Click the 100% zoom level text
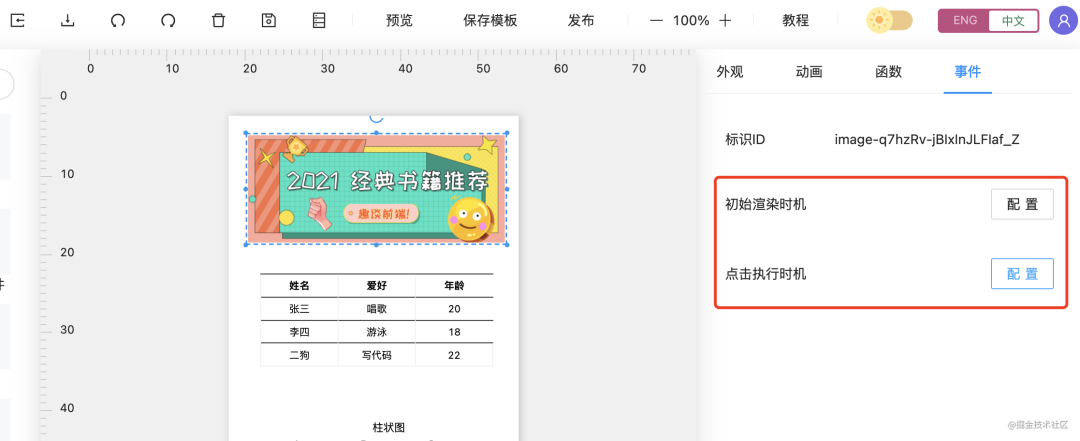This screenshot has height=441, width=1080. tap(691, 21)
